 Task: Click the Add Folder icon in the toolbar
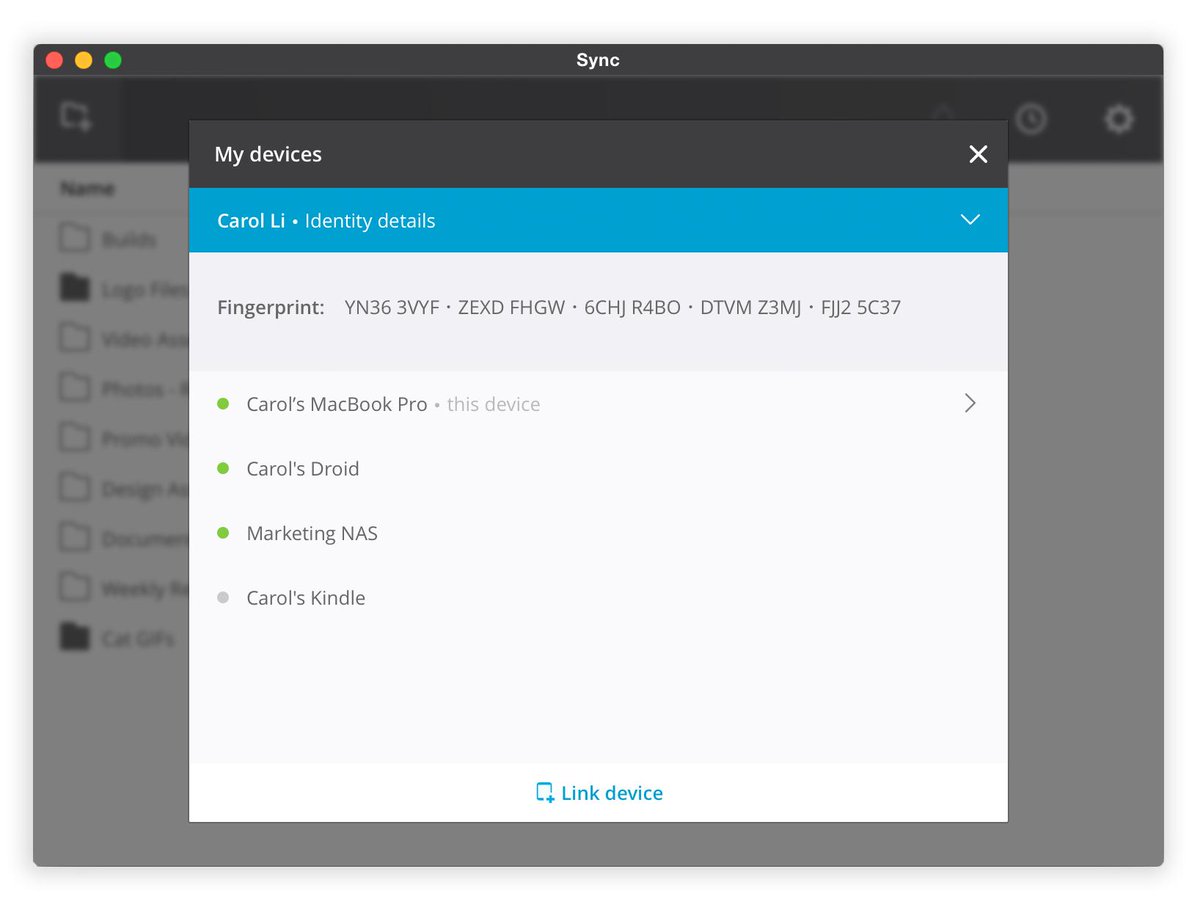pyautogui.click(x=76, y=117)
